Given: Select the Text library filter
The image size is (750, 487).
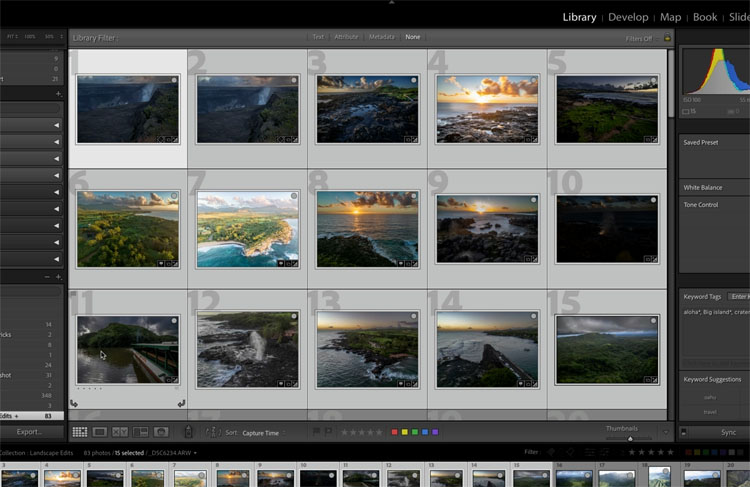Looking at the screenshot, I should click(318, 37).
